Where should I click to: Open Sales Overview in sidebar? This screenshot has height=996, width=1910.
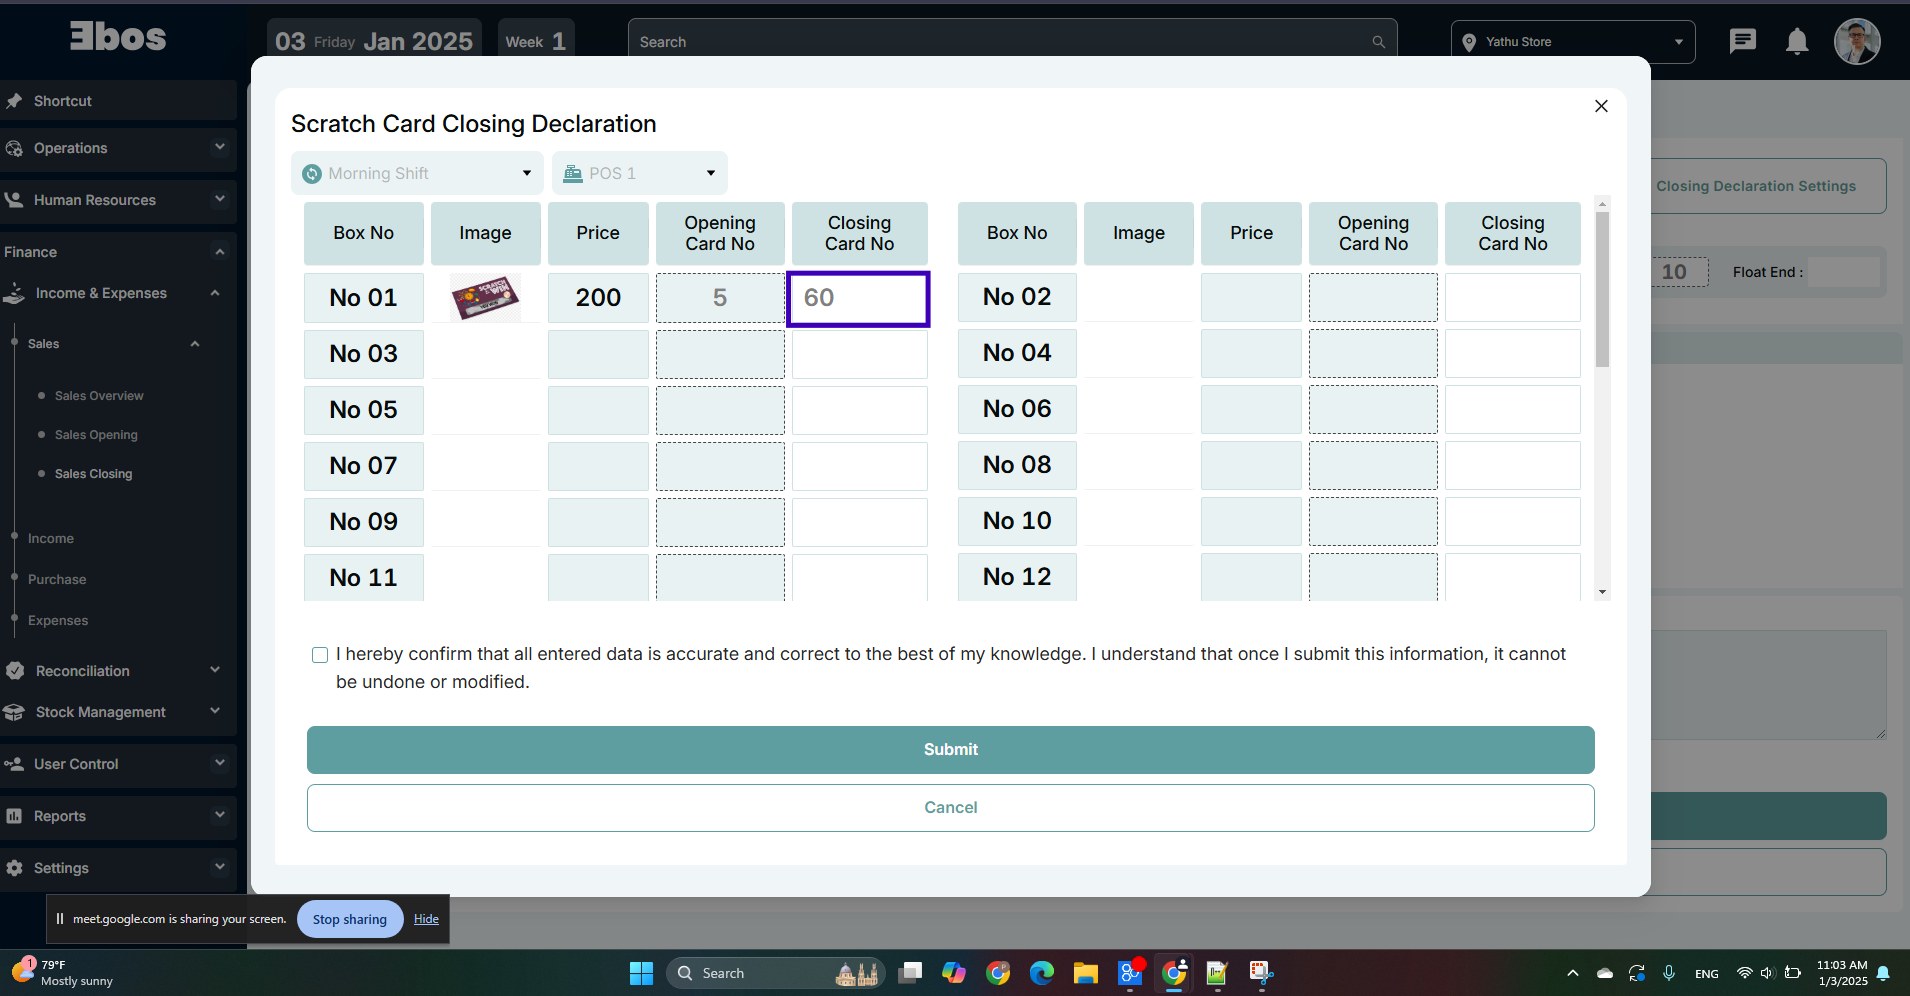tap(99, 396)
